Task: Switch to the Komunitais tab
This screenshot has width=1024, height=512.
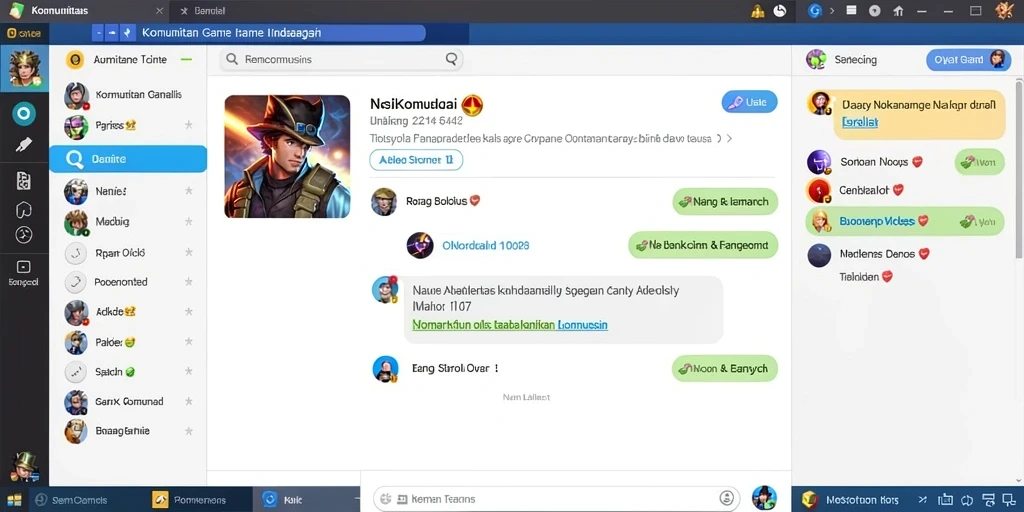Action: pos(85,11)
